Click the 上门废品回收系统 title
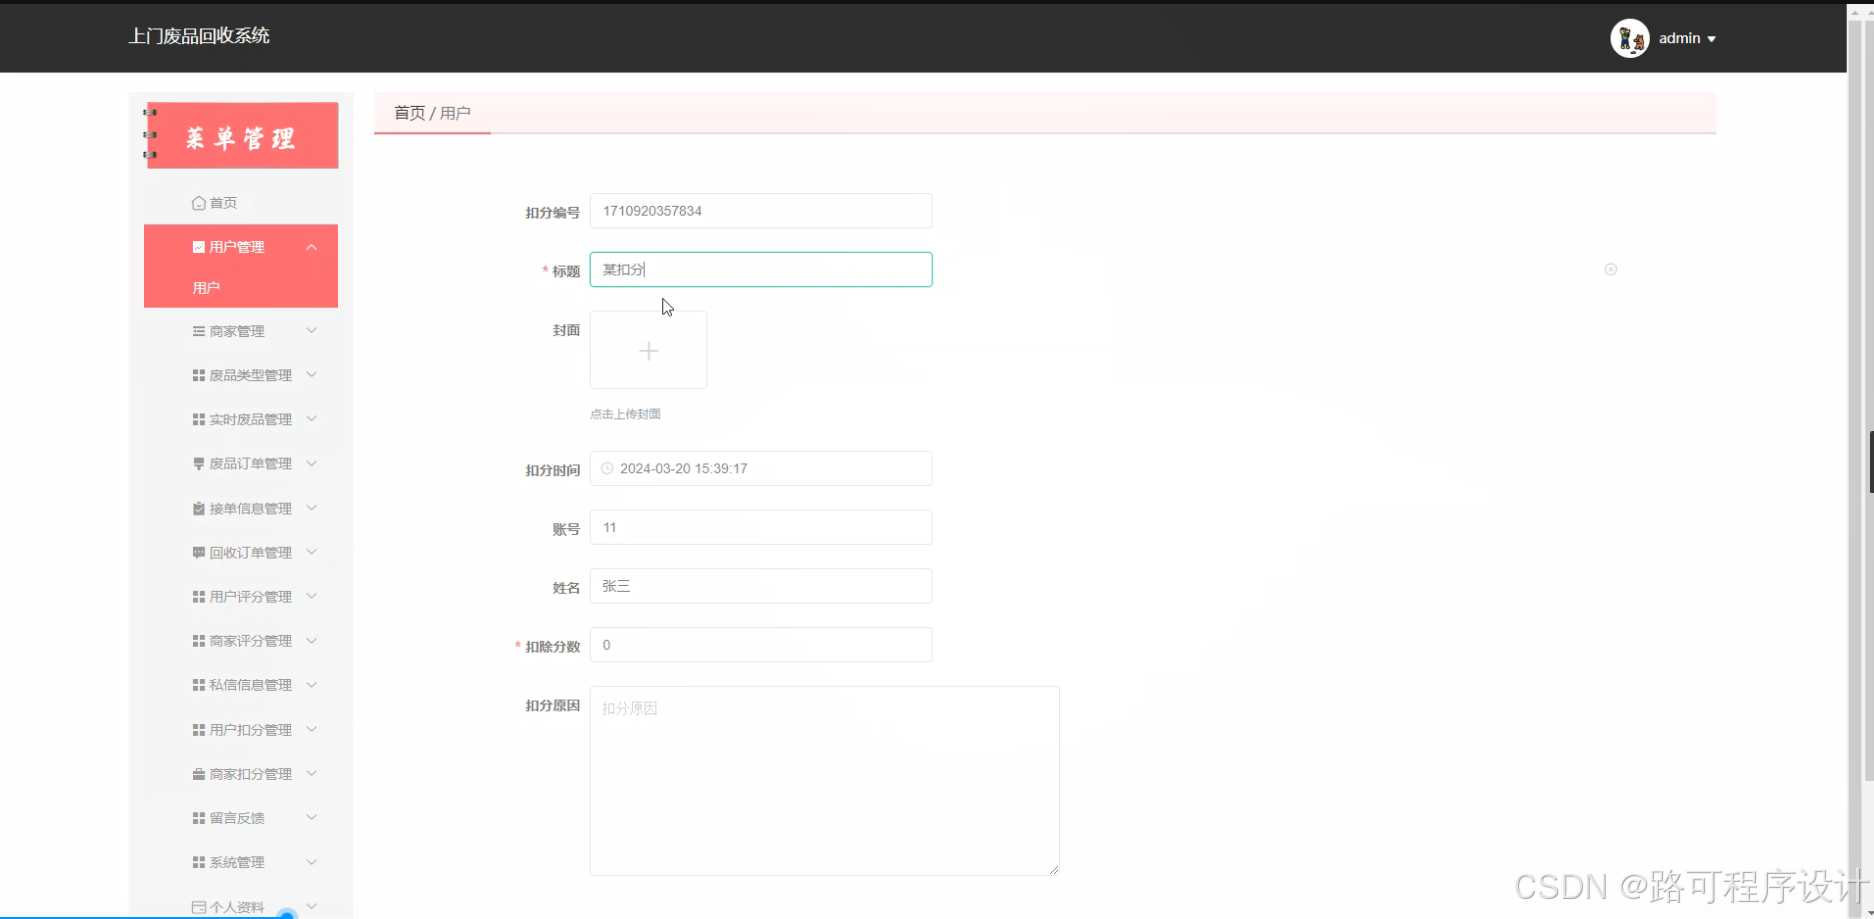This screenshot has height=919, width=1874. [x=199, y=36]
